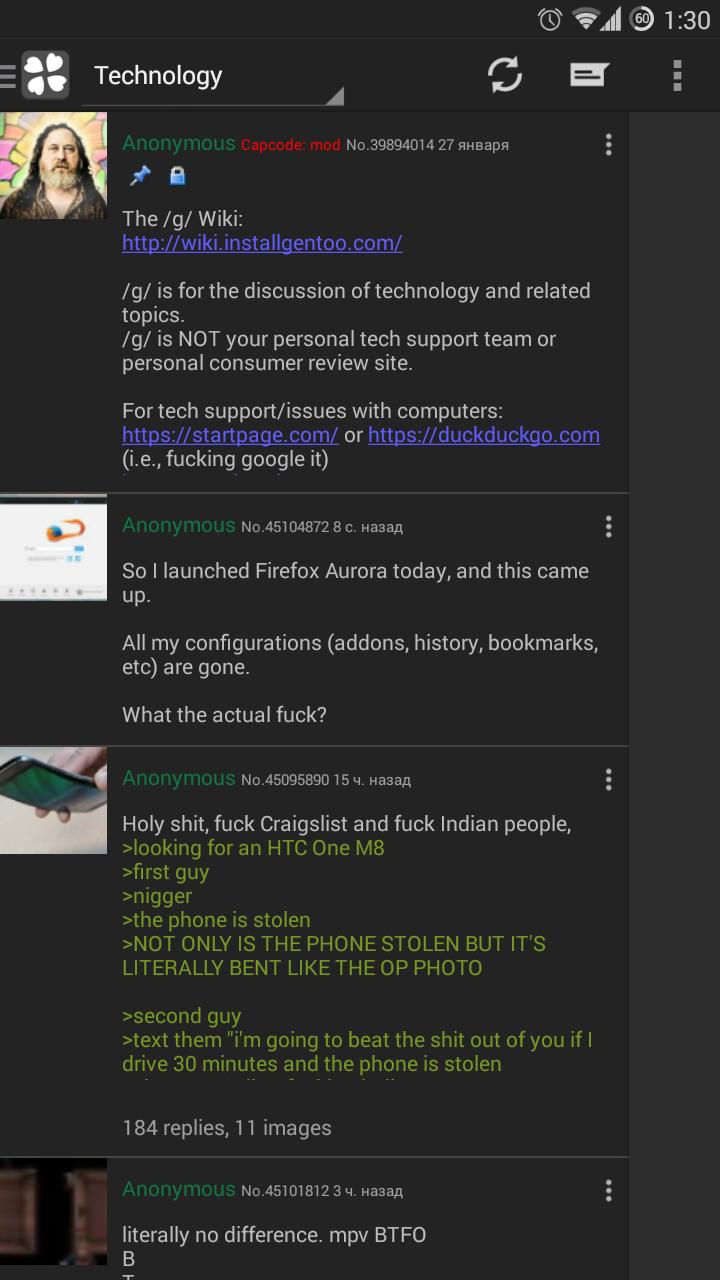720x1280 pixels.
Task: Open options for the mpv BTFO post
Action: pos(608,1190)
